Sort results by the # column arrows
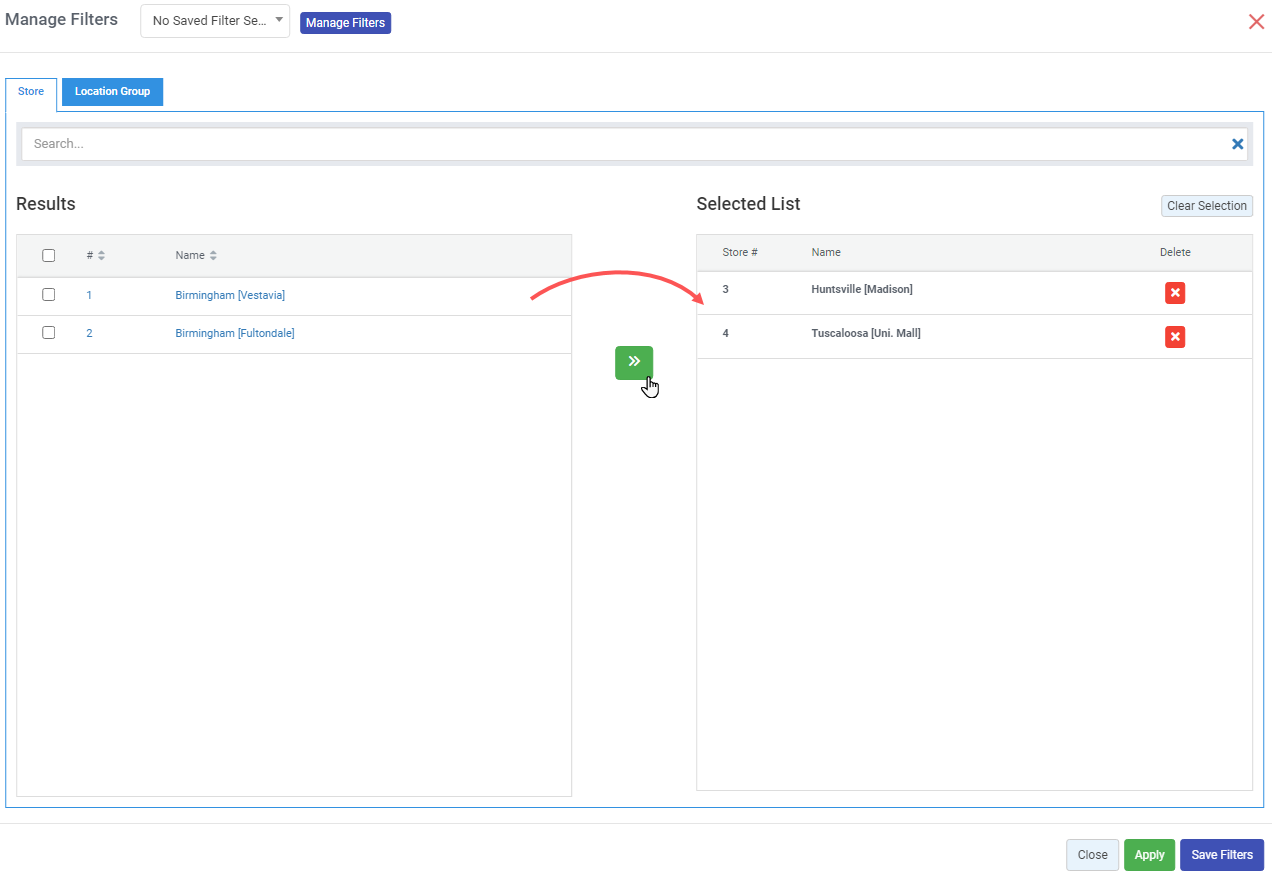The height and width of the screenshot is (876, 1272). pos(101,256)
